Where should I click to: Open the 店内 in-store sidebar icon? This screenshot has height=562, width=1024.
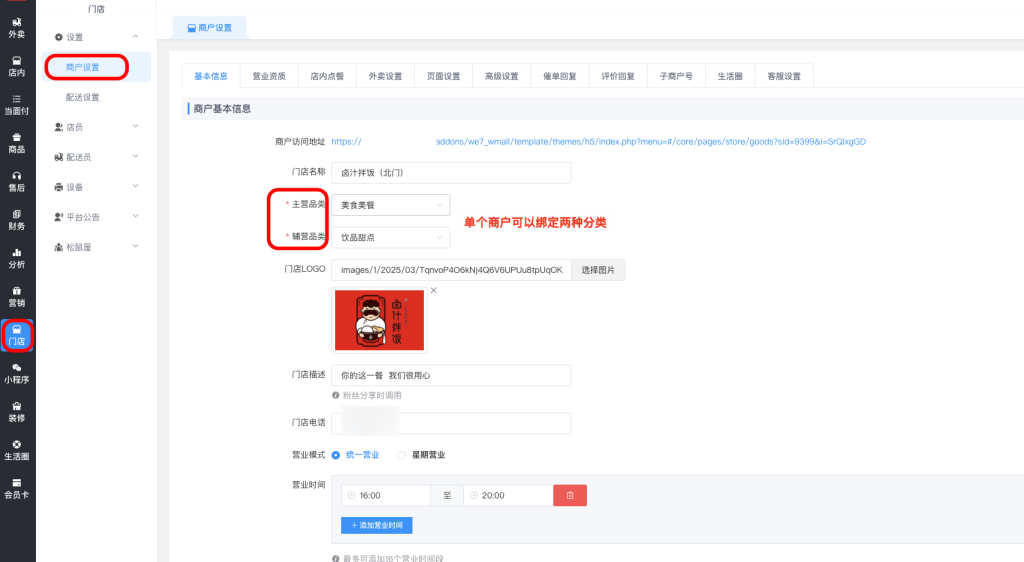[17, 66]
